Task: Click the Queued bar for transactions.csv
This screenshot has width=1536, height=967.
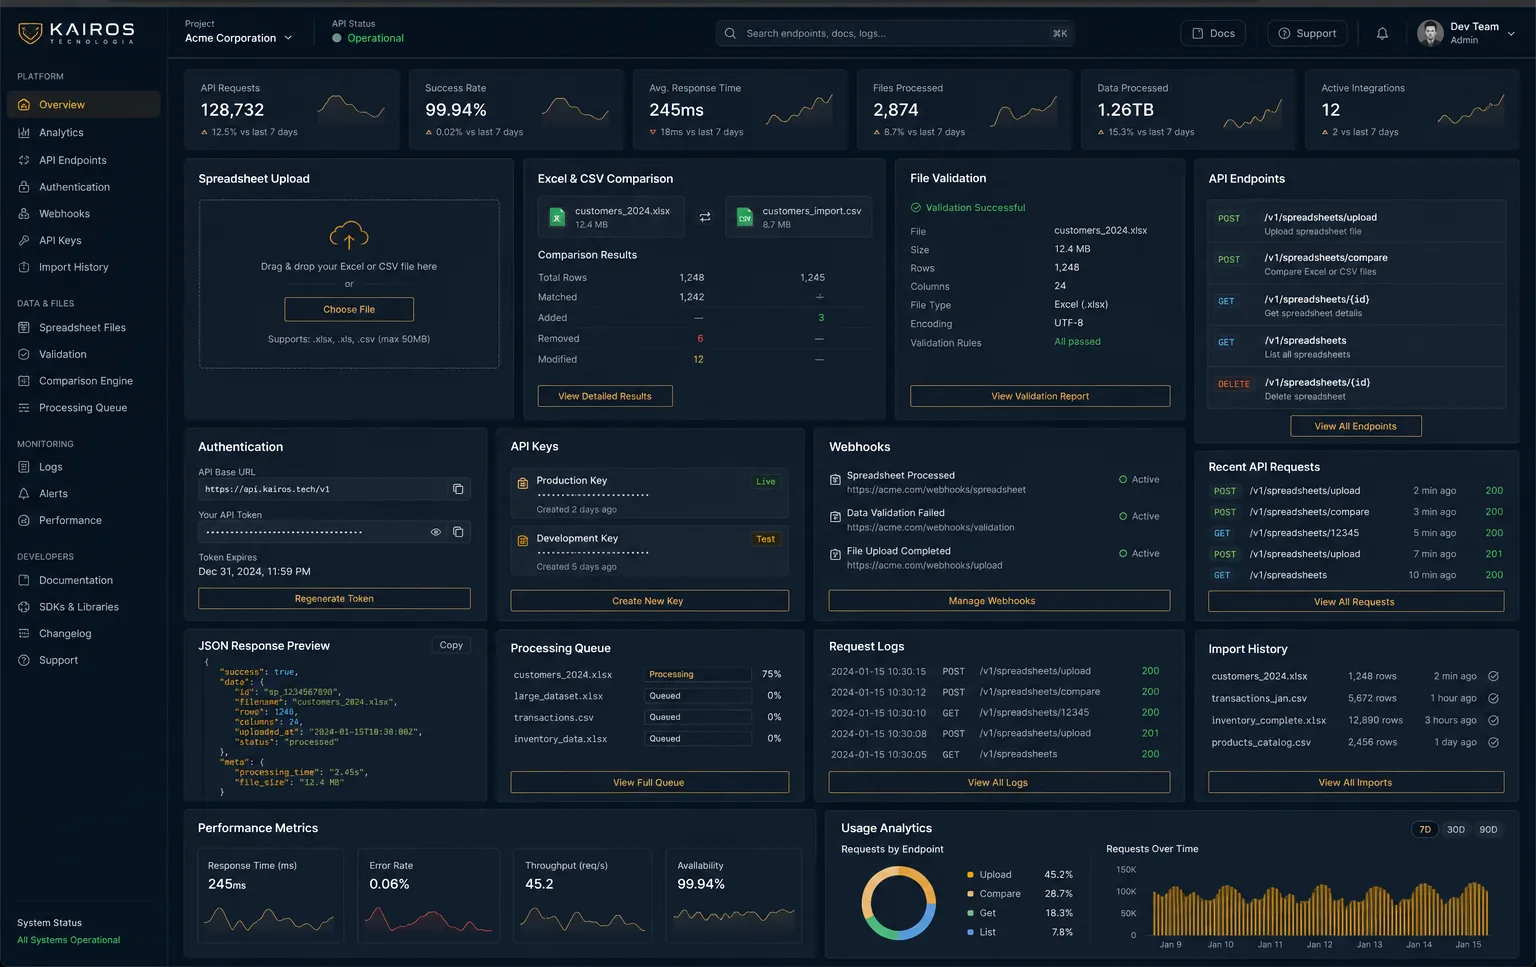Action: (x=697, y=717)
